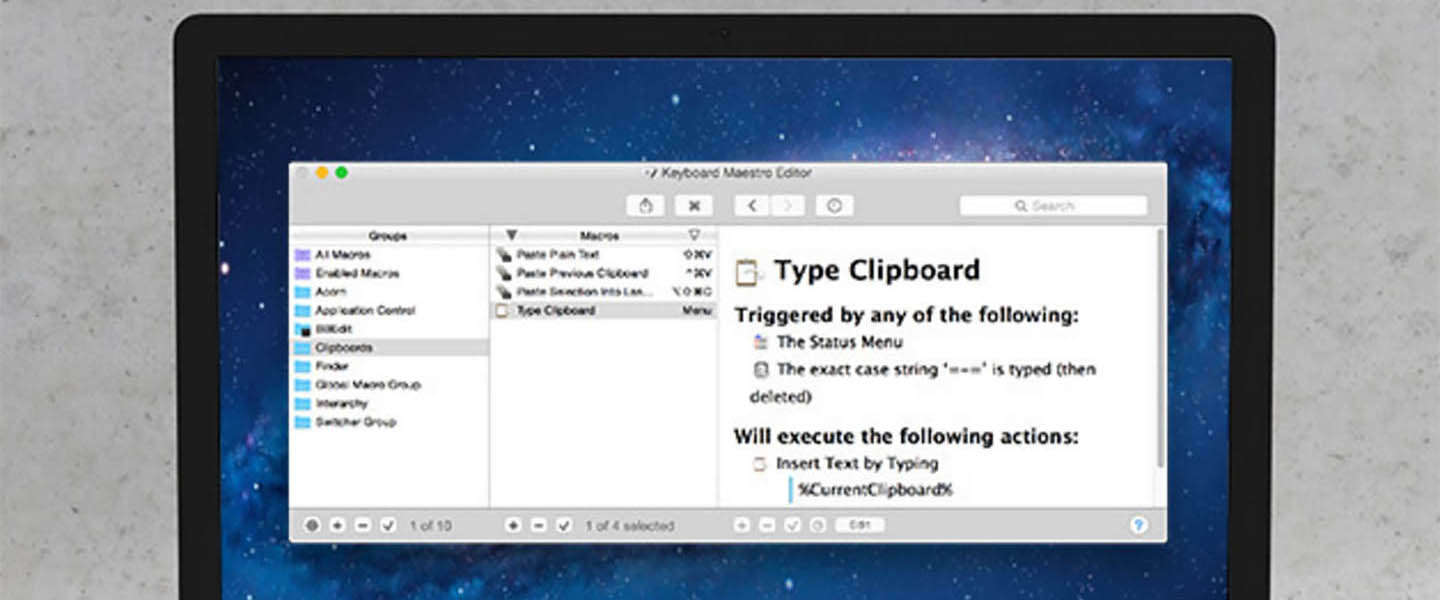Click the typed string trigger icon
This screenshot has height=600, width=1440.
760,369
